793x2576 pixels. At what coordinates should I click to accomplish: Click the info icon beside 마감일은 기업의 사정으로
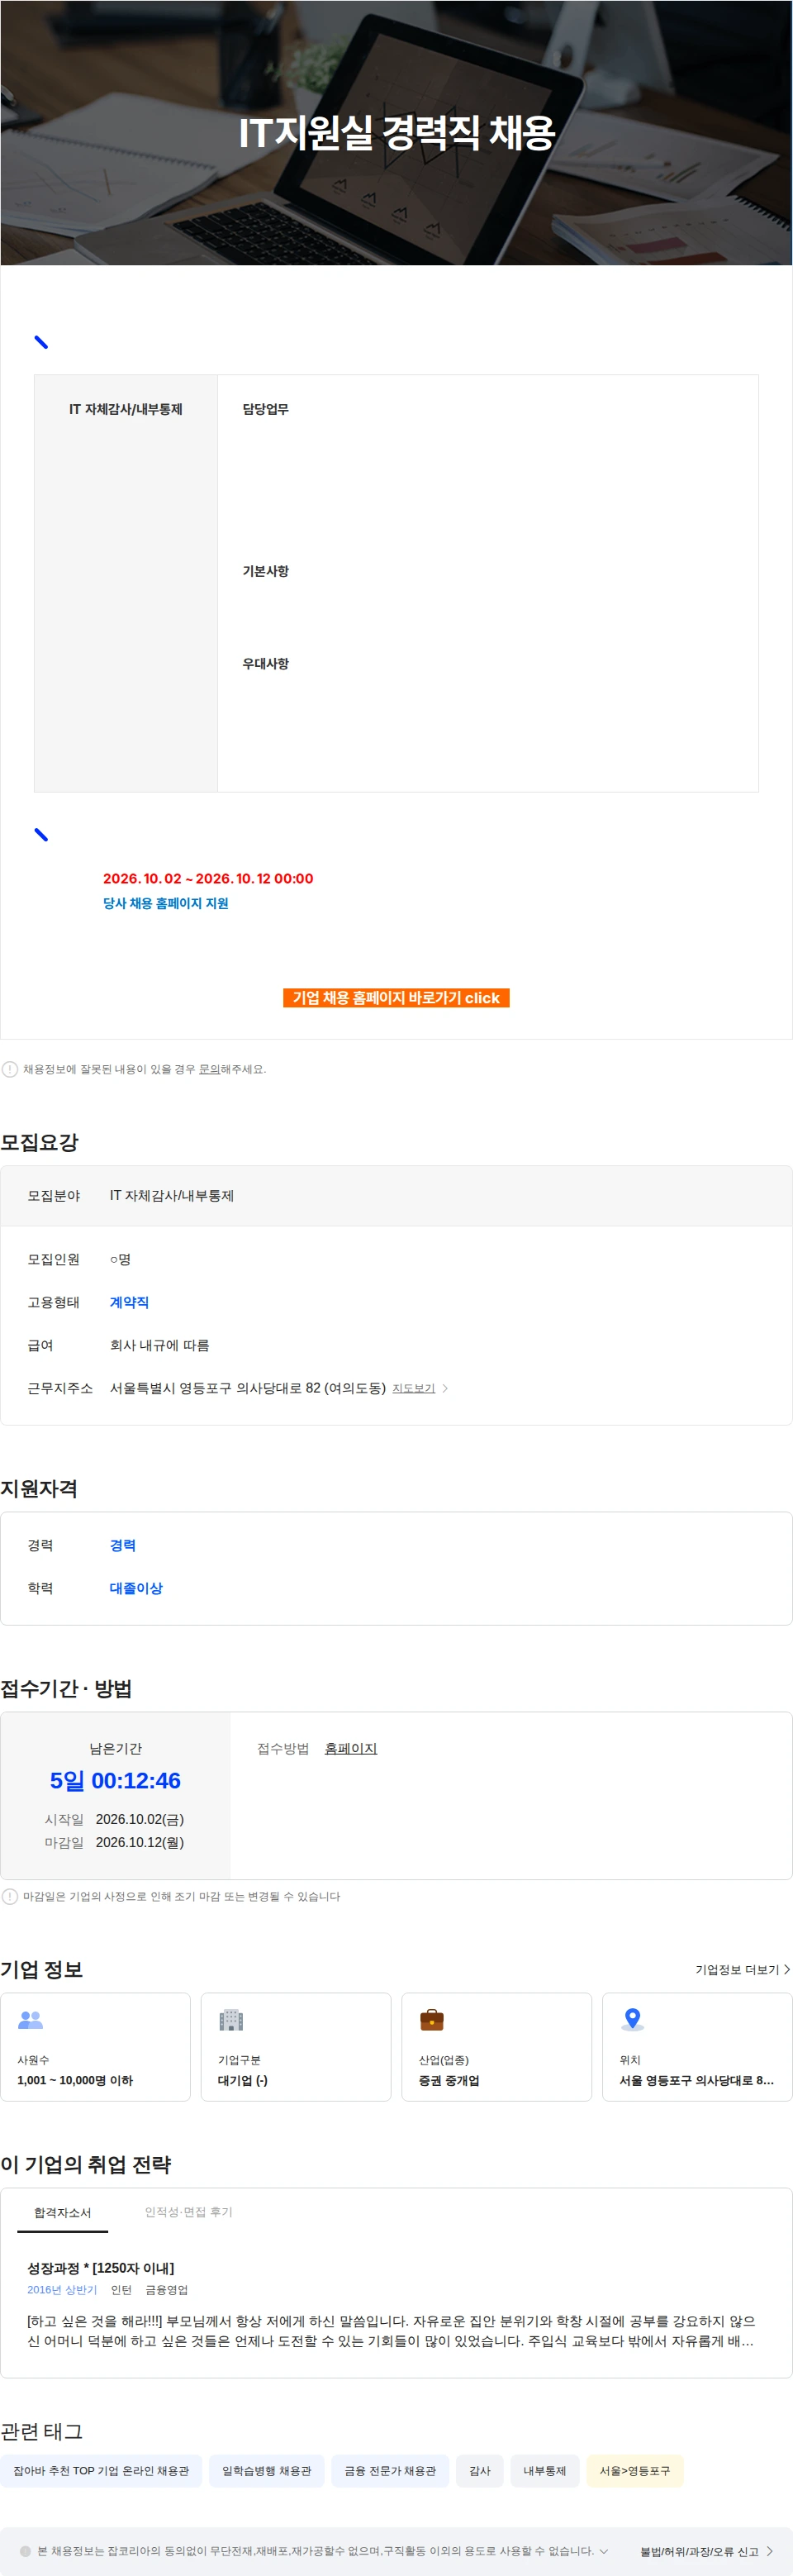tap(10, 1896)
